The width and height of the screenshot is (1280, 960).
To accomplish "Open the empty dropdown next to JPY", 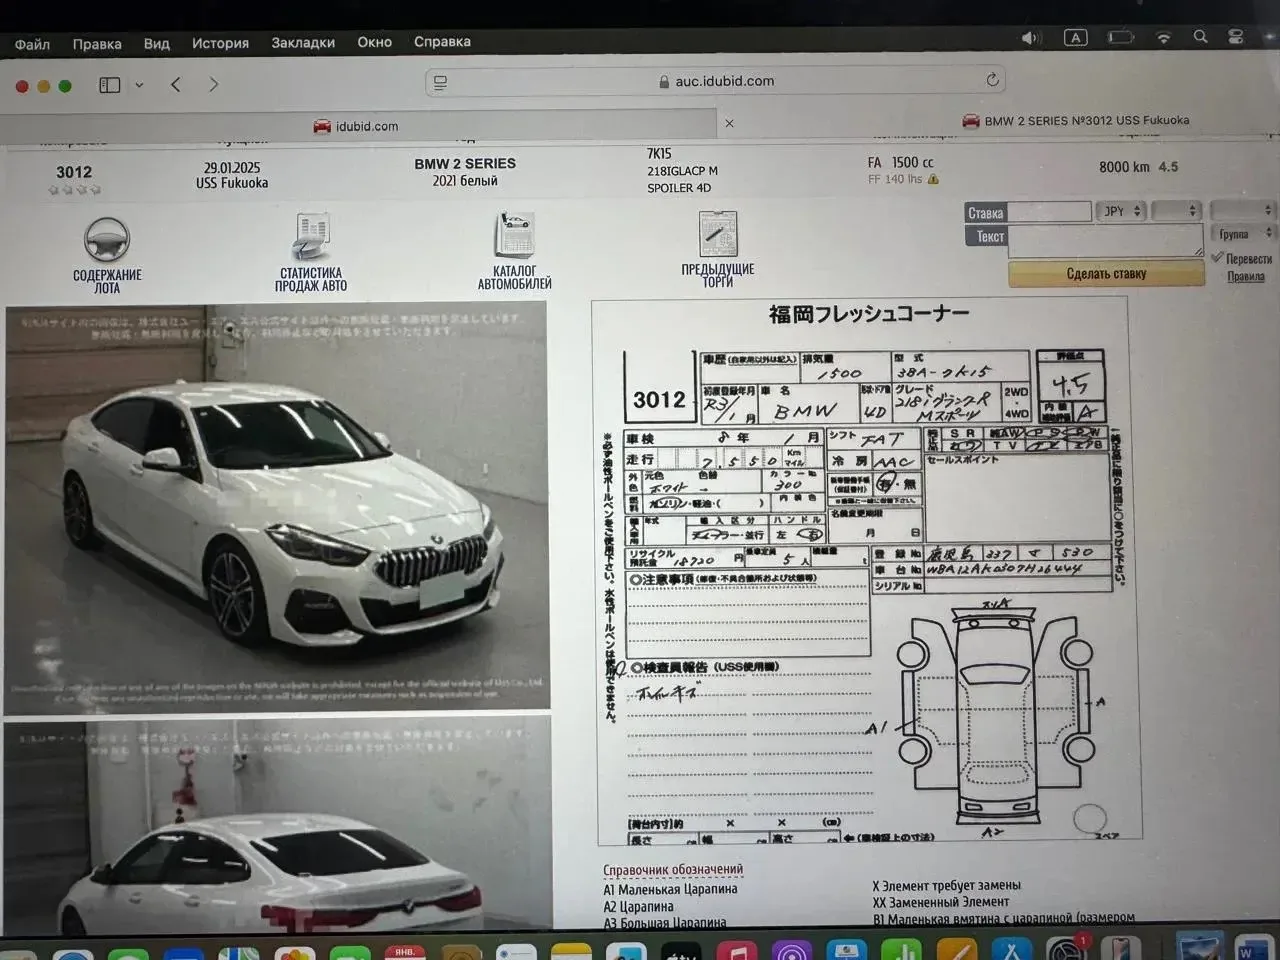I will coord(1176,211).
